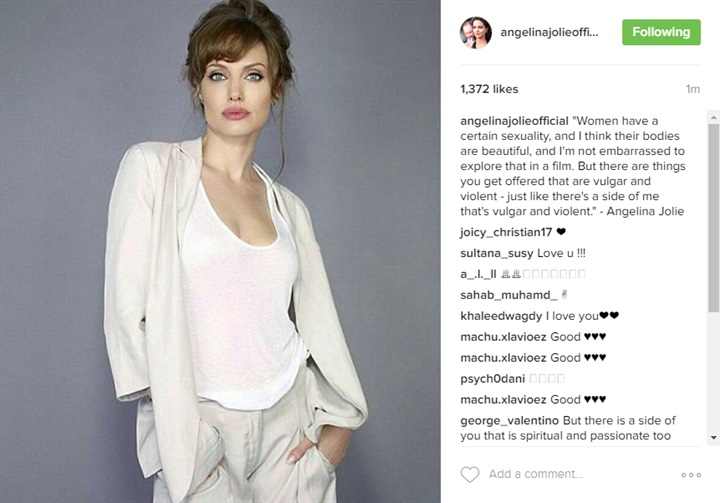Click the comments scrollbar down arrow
The width and height of the screenshot is (720, 503).
point(714,438)
